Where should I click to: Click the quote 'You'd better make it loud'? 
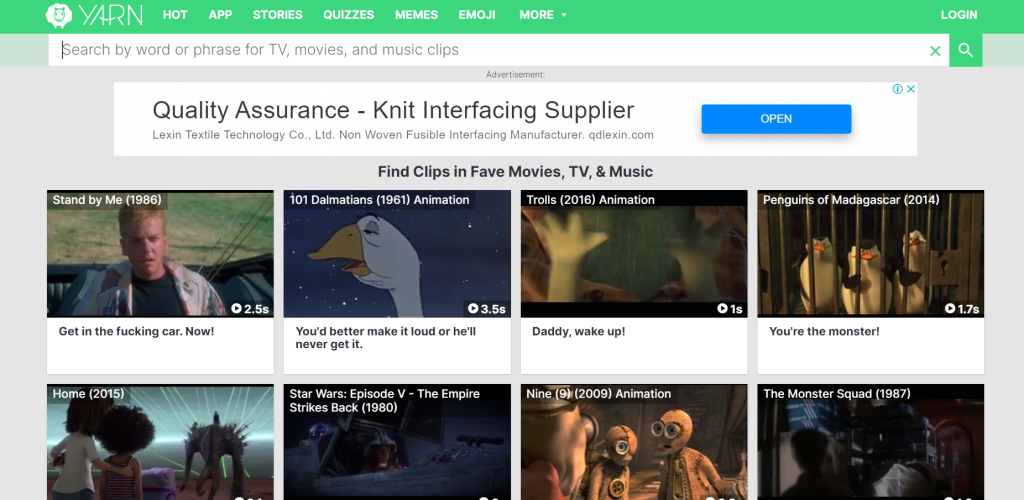(386, 337)
